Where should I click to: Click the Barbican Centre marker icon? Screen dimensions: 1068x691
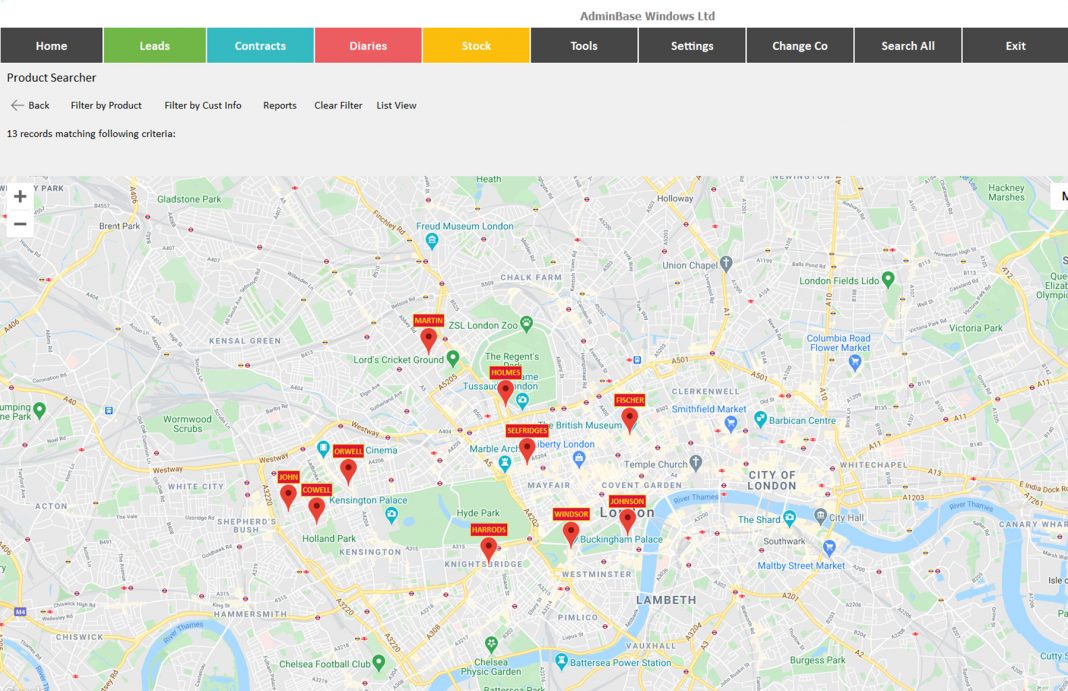[x=761, y=419]
